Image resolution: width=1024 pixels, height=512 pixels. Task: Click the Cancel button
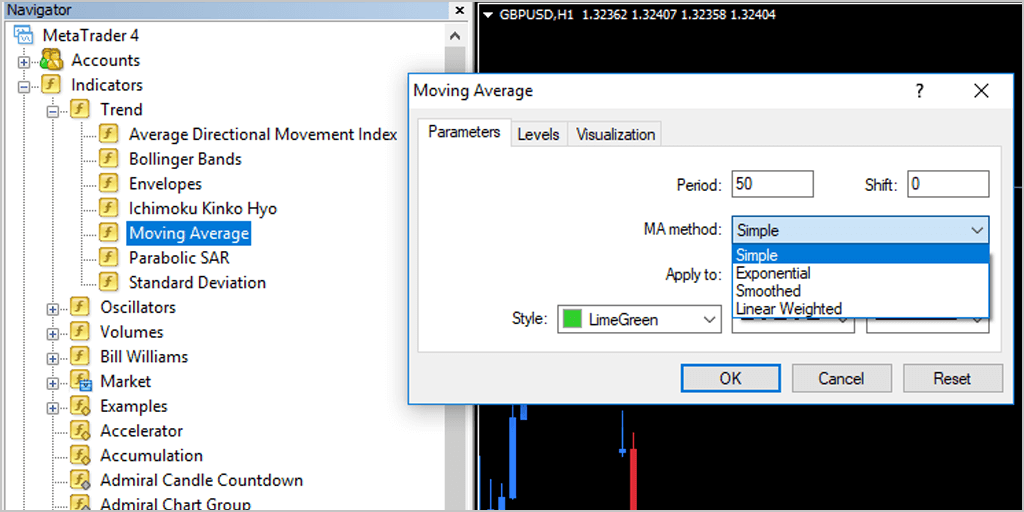pyautogui.click(x=841, y=379)
